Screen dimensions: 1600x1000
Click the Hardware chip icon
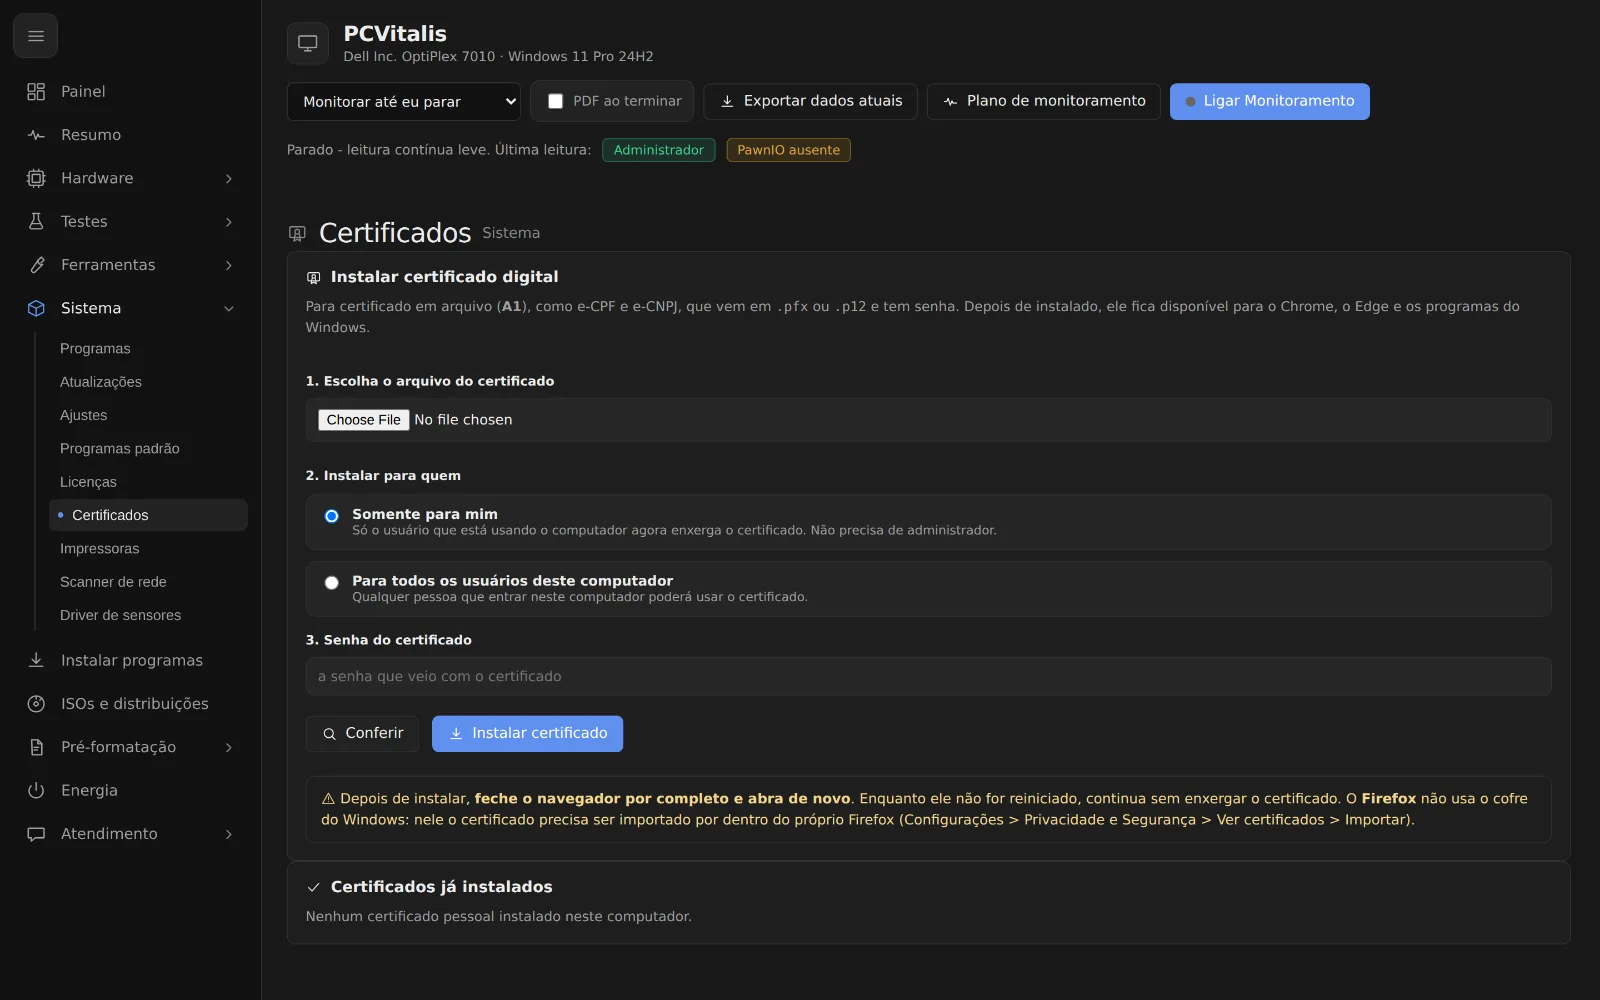pos(36,178)
